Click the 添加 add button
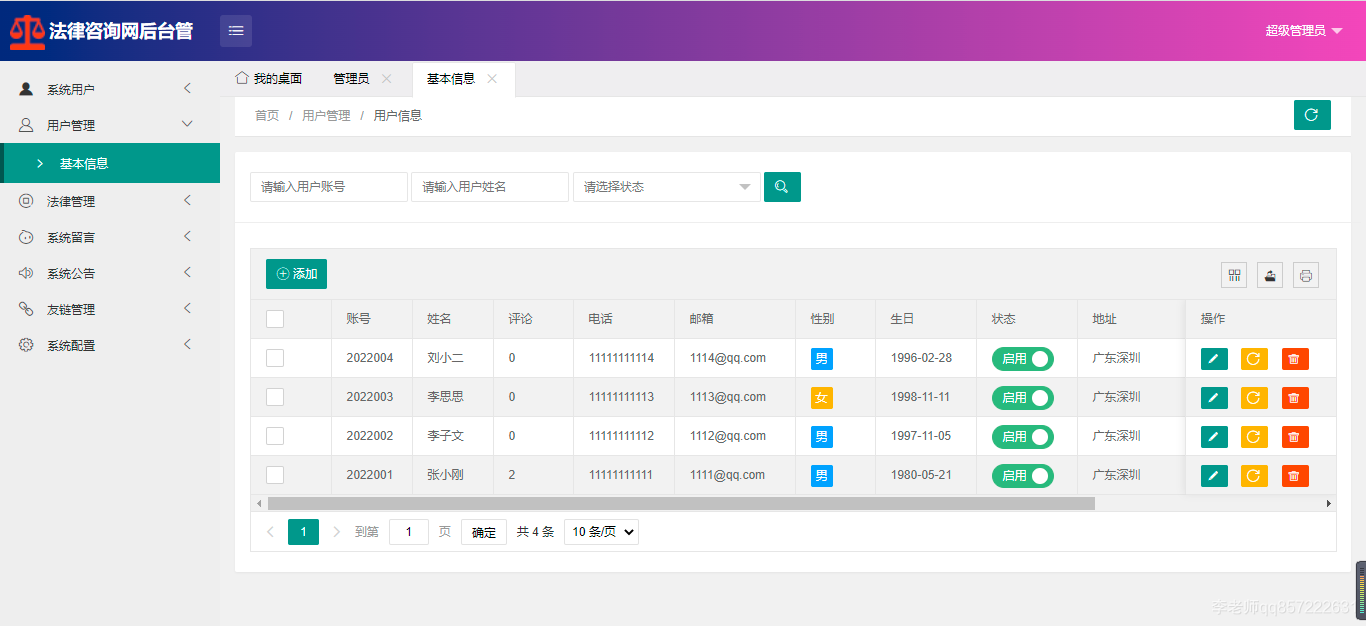Image resolution: width=1366 pixels, height=626 pixels. coord(296,274)
